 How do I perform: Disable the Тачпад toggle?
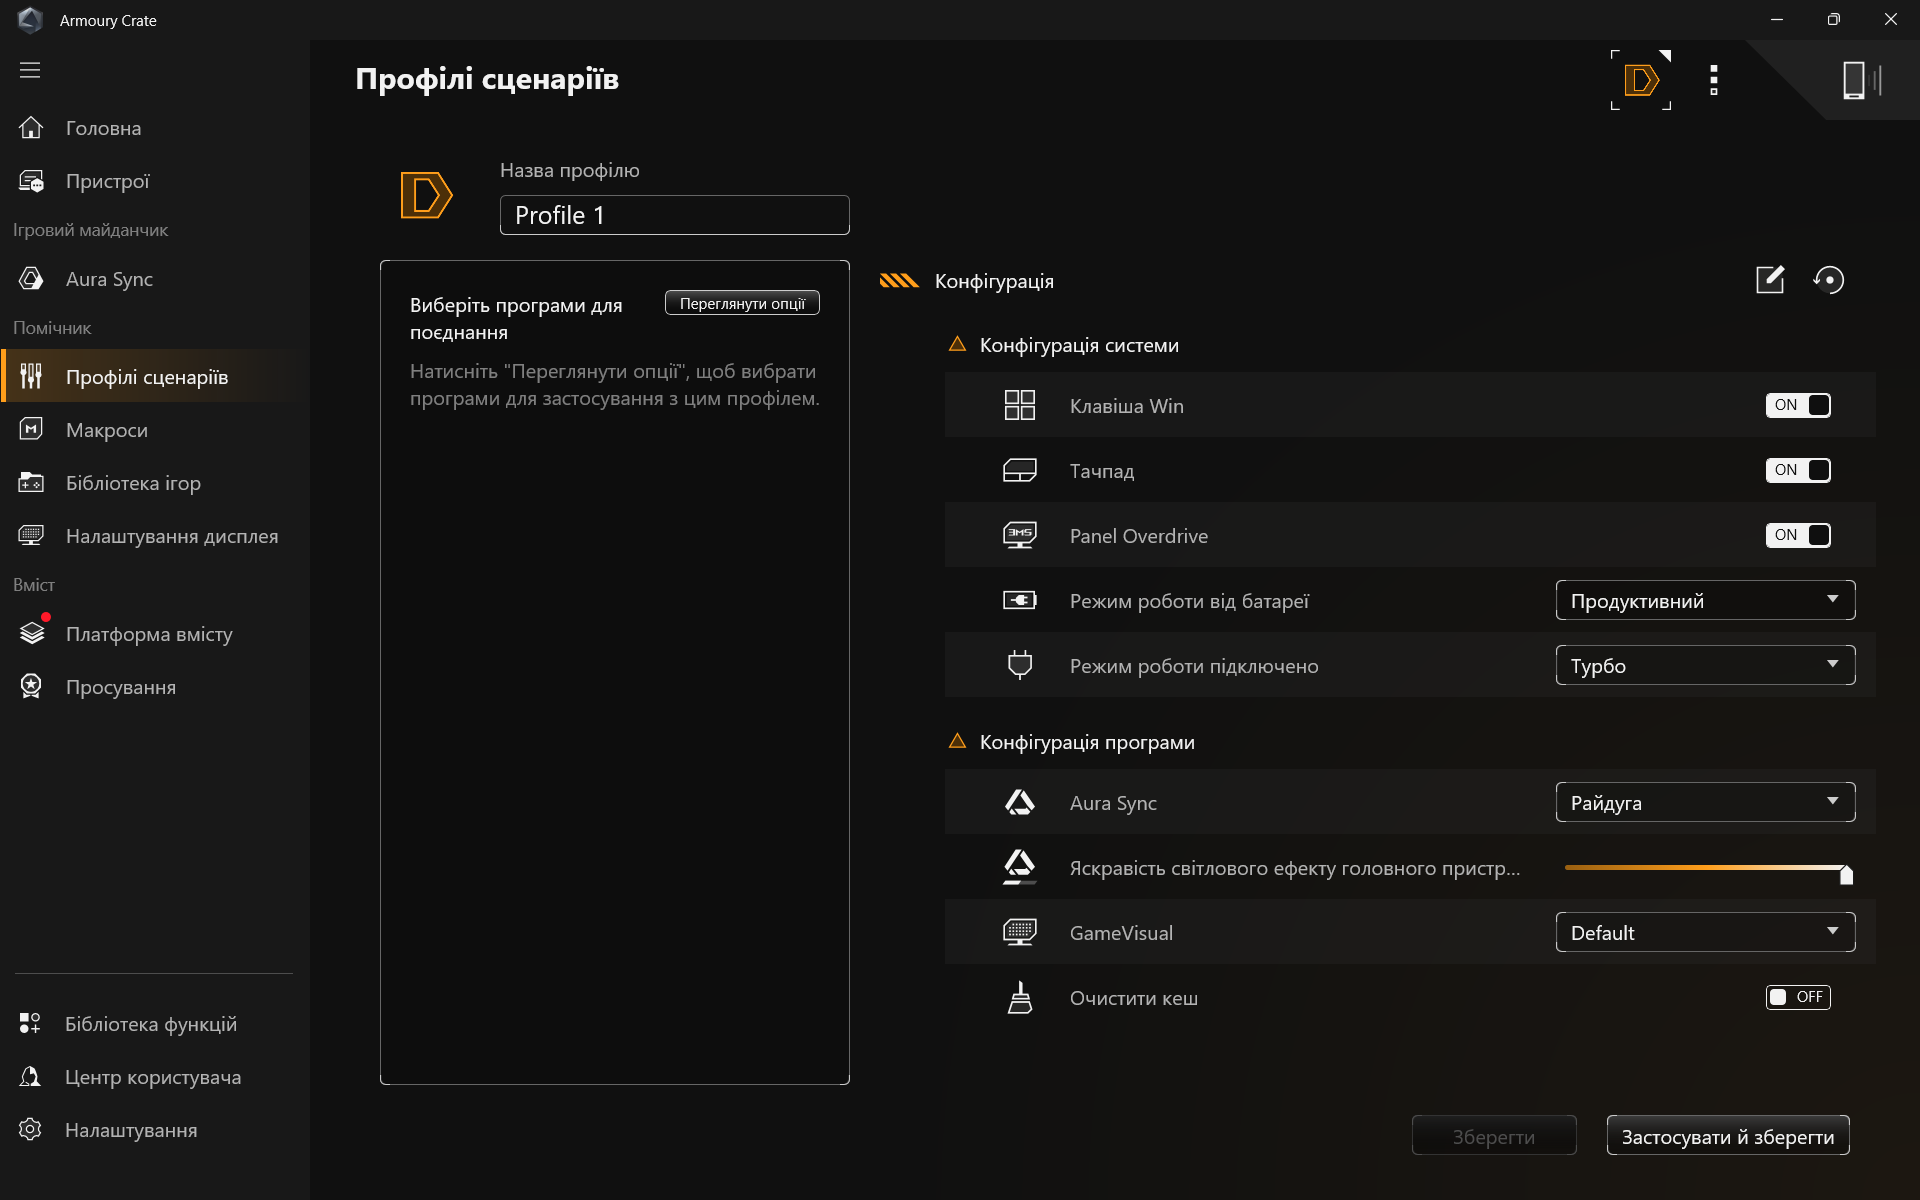pos(1797,470)
